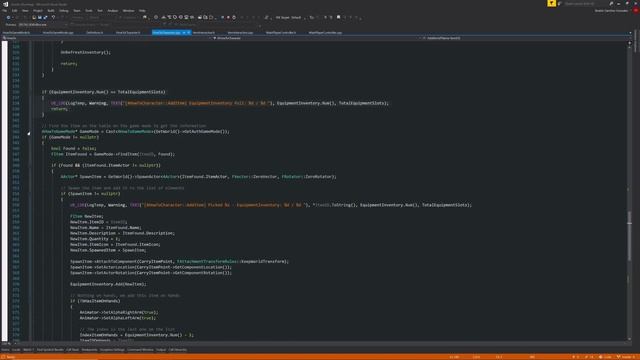Image resolution: width=640 pixels, height=360 pixels.
Task: Click the Navigate Backward toolbar icon
Action: 8,18
